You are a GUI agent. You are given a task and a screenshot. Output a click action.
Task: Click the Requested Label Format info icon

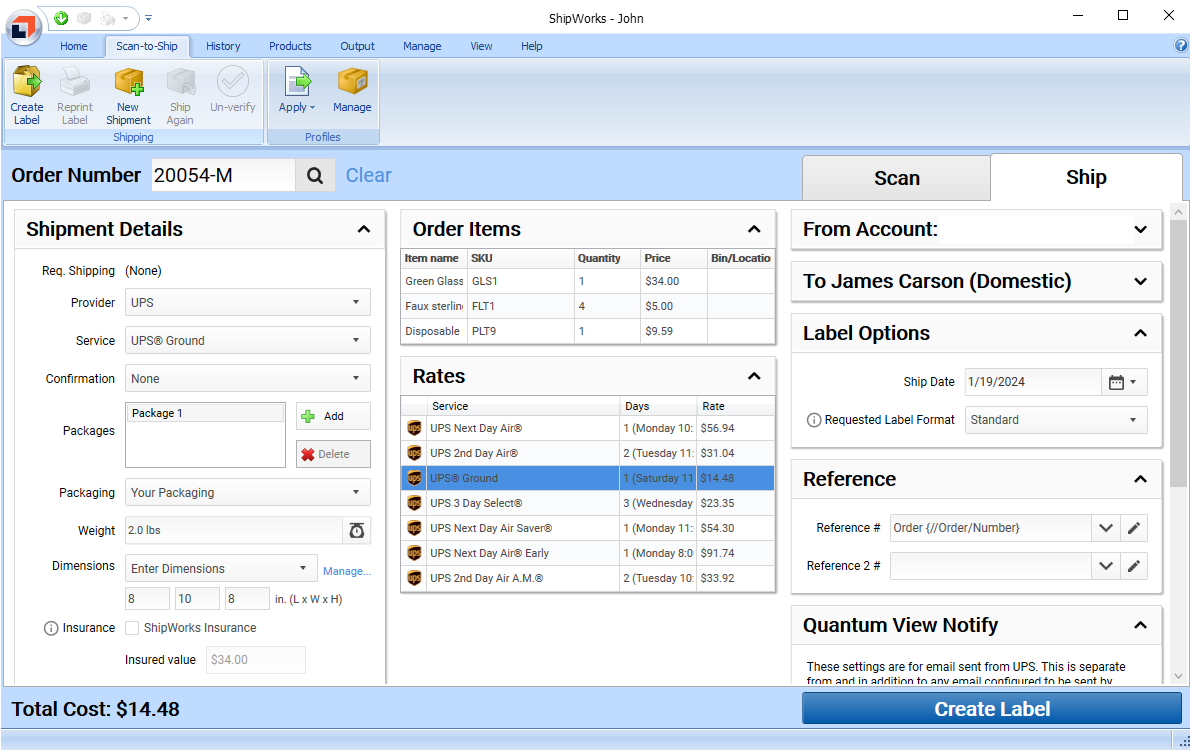pyautogui.click(x=814, y=420)
